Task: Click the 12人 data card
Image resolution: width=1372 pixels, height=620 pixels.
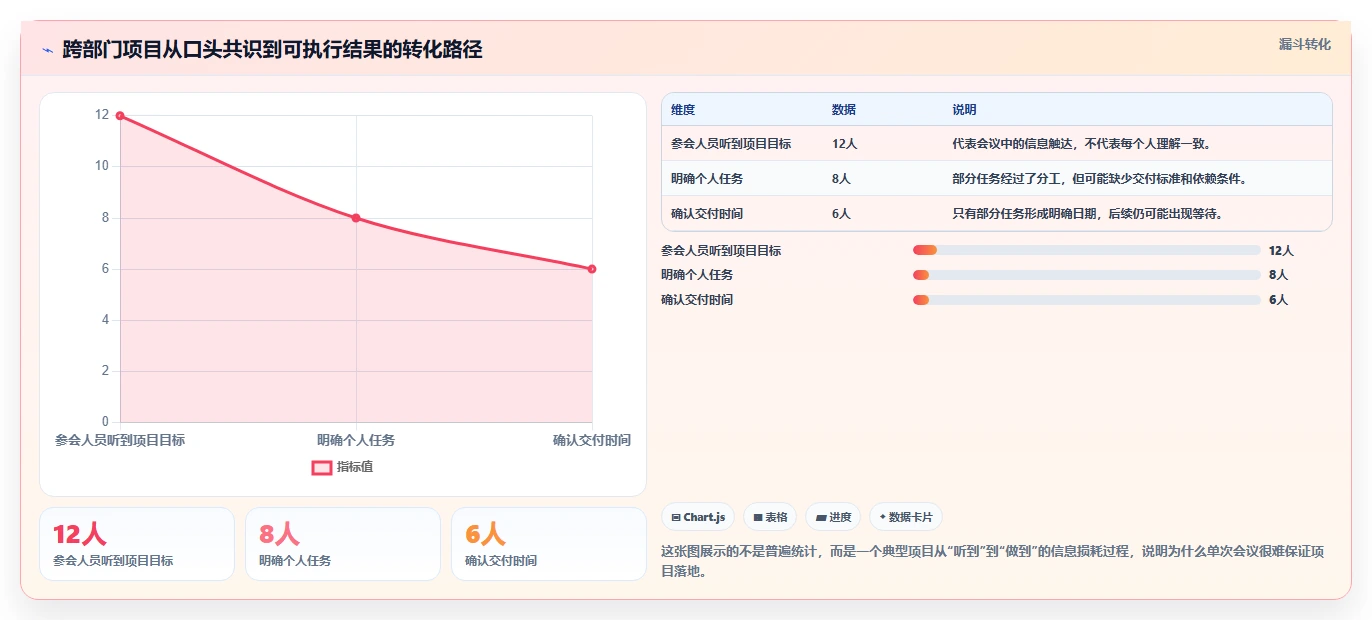Action: [x=137, y=544]
